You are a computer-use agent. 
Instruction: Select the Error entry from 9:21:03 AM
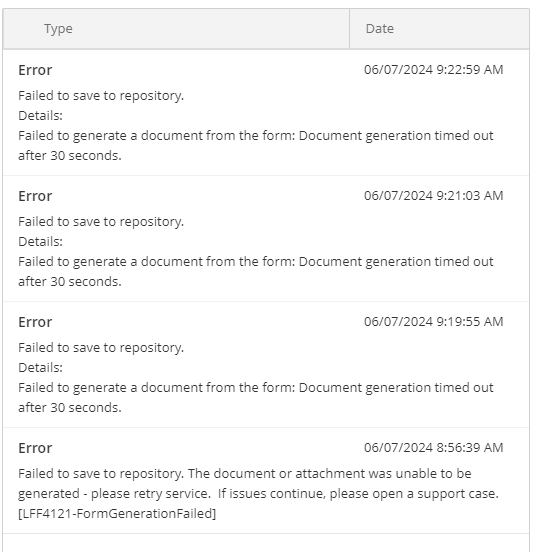[x=266, y=238]
